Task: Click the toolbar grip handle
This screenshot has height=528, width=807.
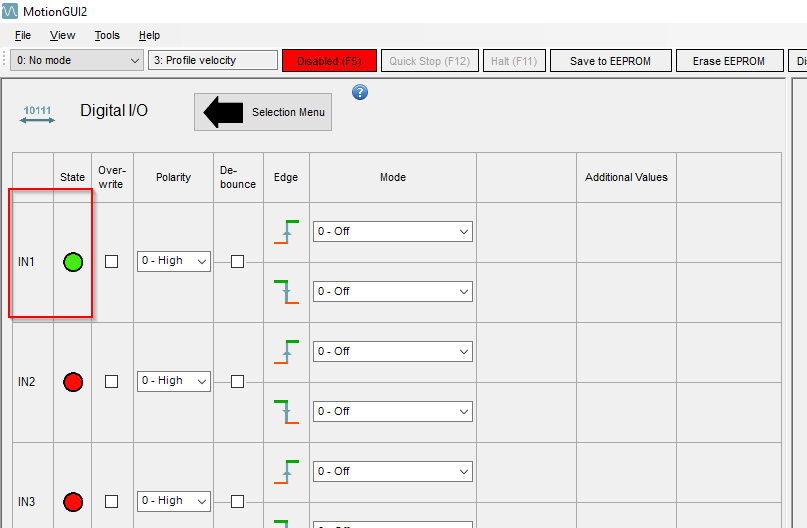Action: coord(4,60)
